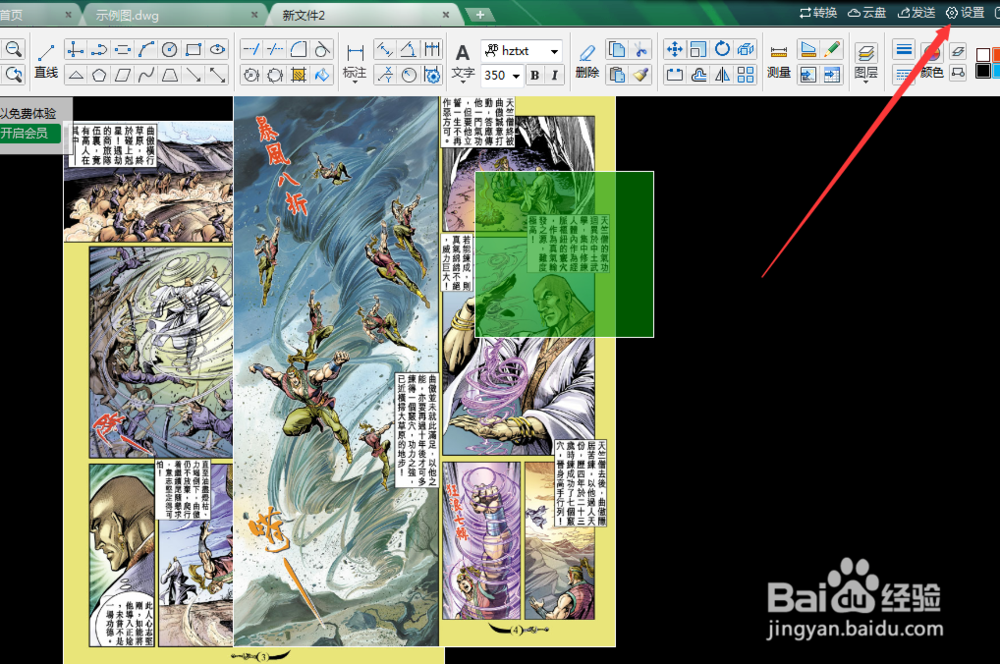1000x664 pixels.
Task: Select the construction line tool
Action: tap(75, 50)
